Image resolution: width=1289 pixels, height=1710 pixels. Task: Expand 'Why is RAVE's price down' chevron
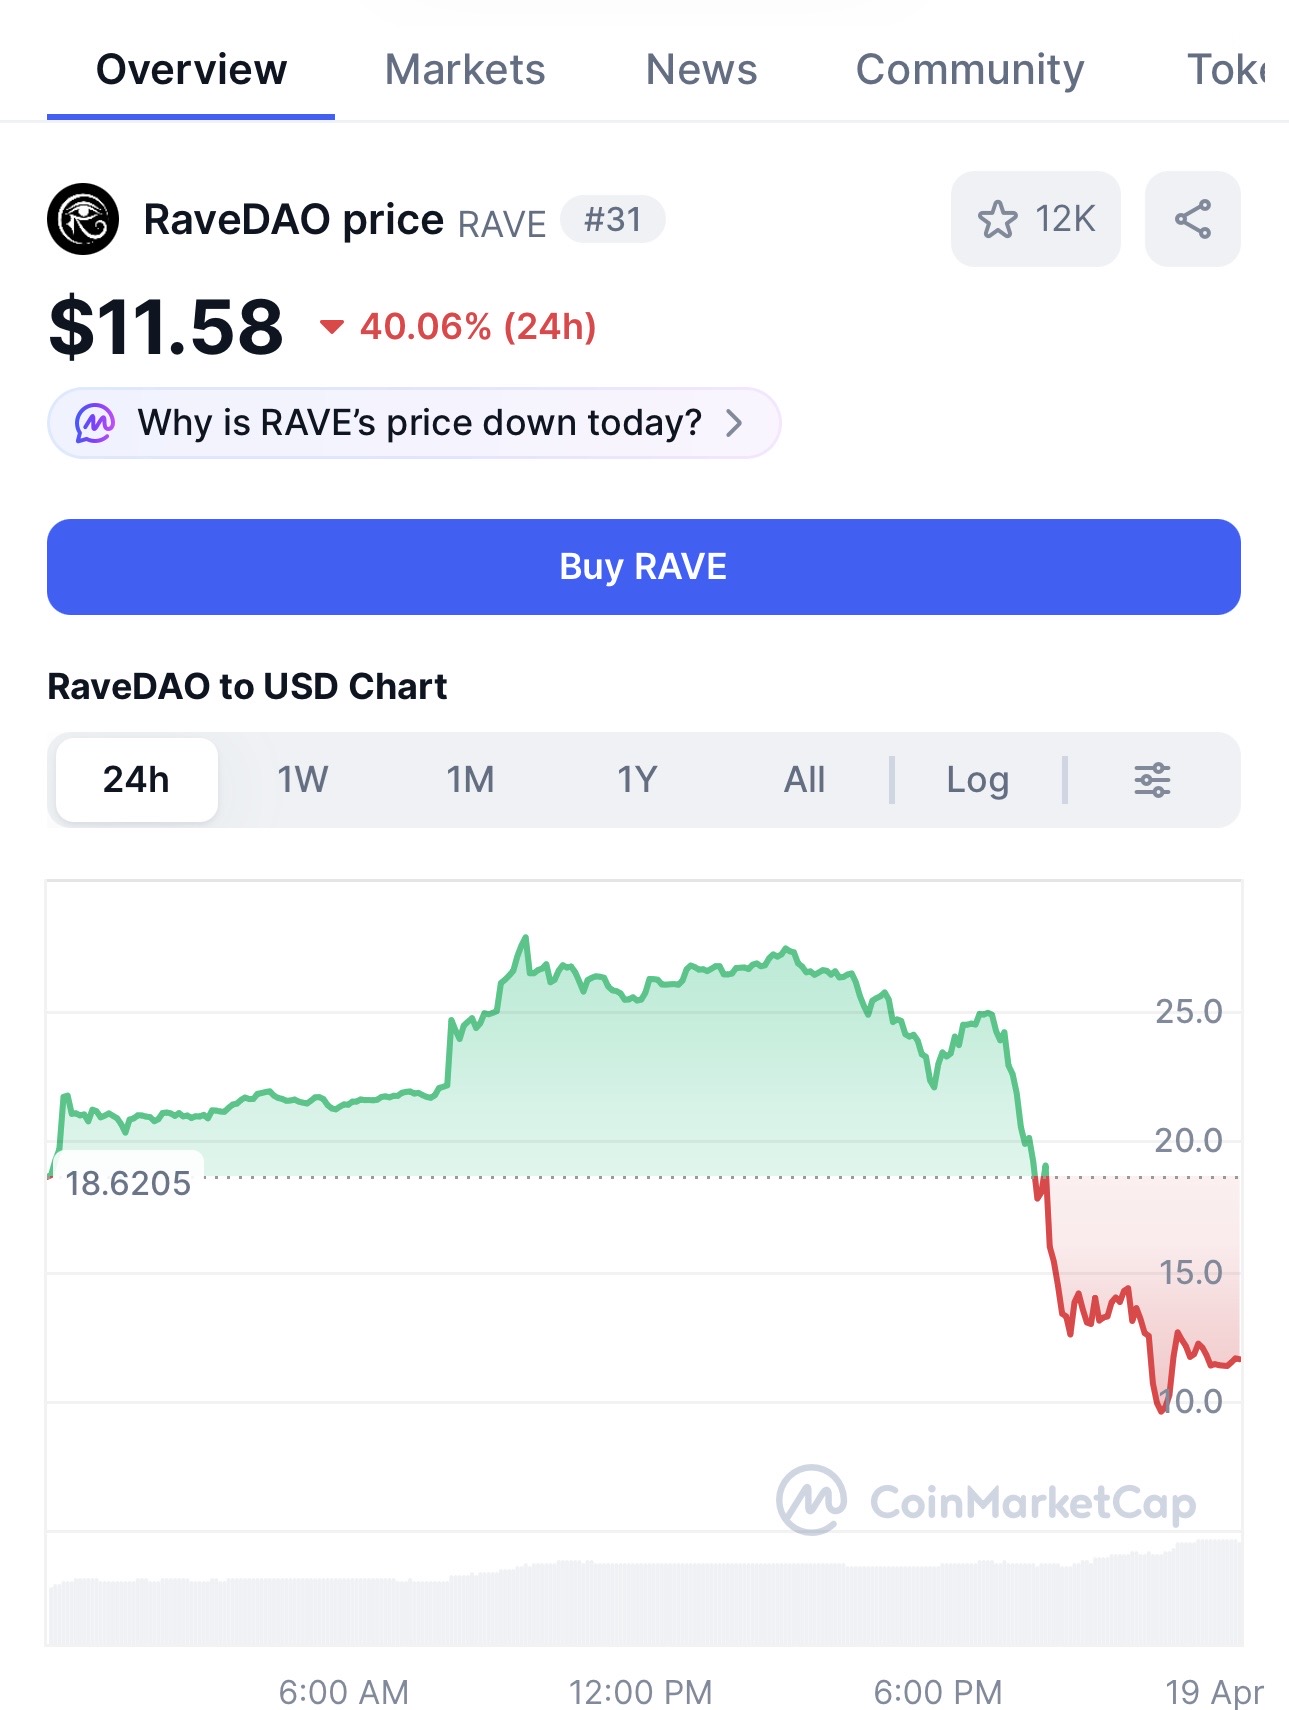[734, 423]
